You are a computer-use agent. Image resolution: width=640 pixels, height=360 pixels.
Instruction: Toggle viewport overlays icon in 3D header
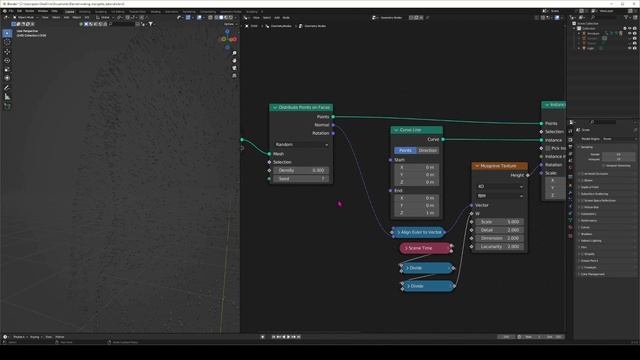(199, 18)
